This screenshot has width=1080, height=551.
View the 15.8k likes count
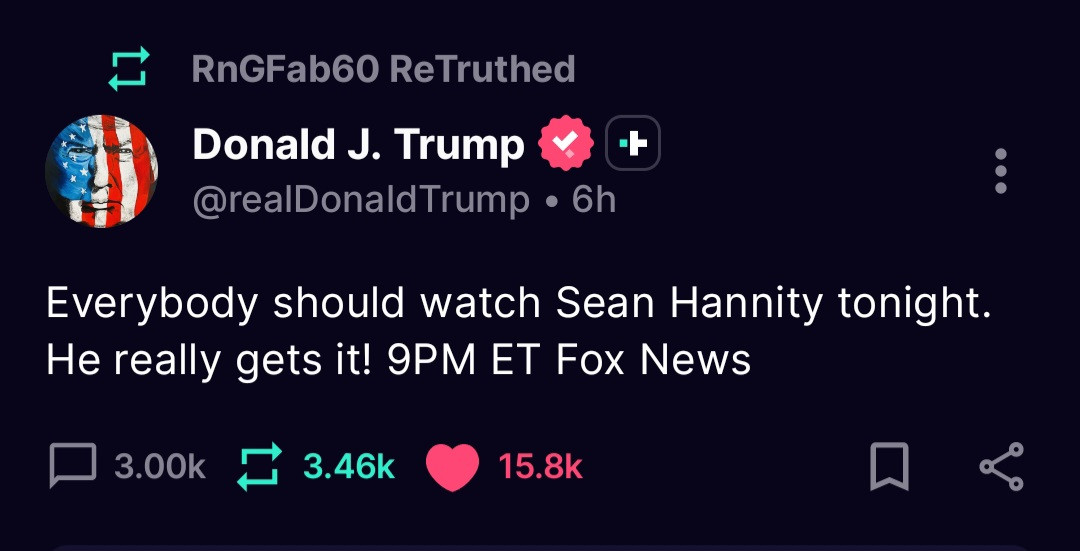pos(540,467)
